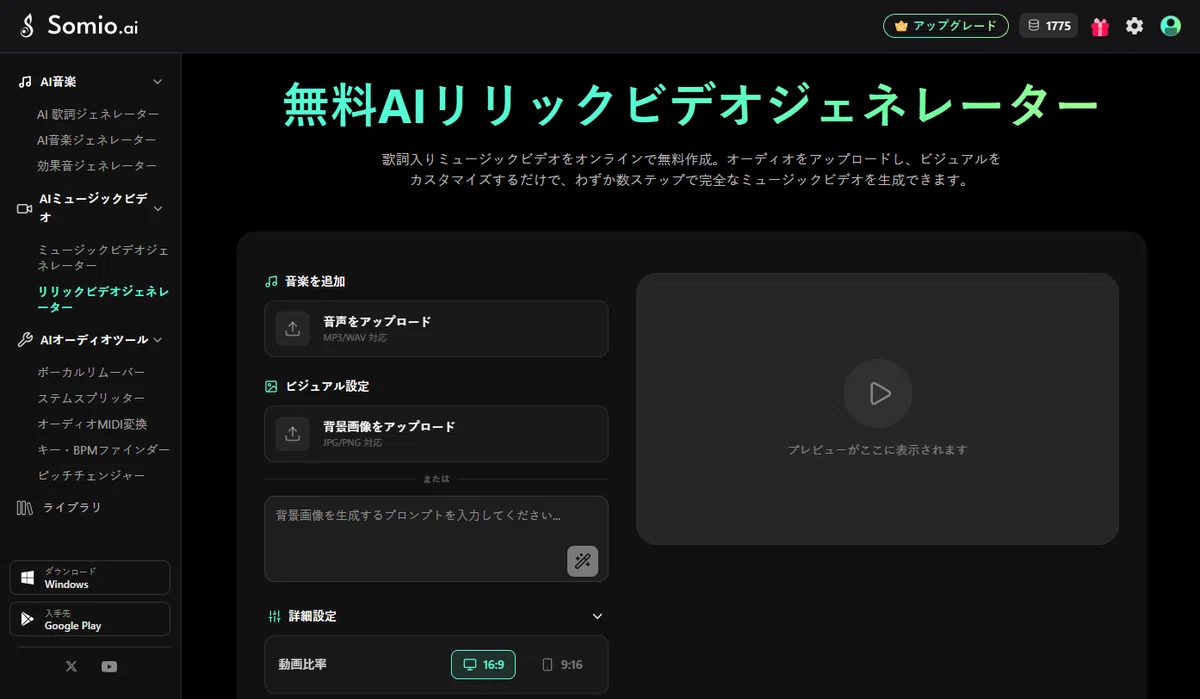This screenshot has width=1200, height=699.
Task: Click the ライブラリ library books icon
Action: [x=25, y=508]
